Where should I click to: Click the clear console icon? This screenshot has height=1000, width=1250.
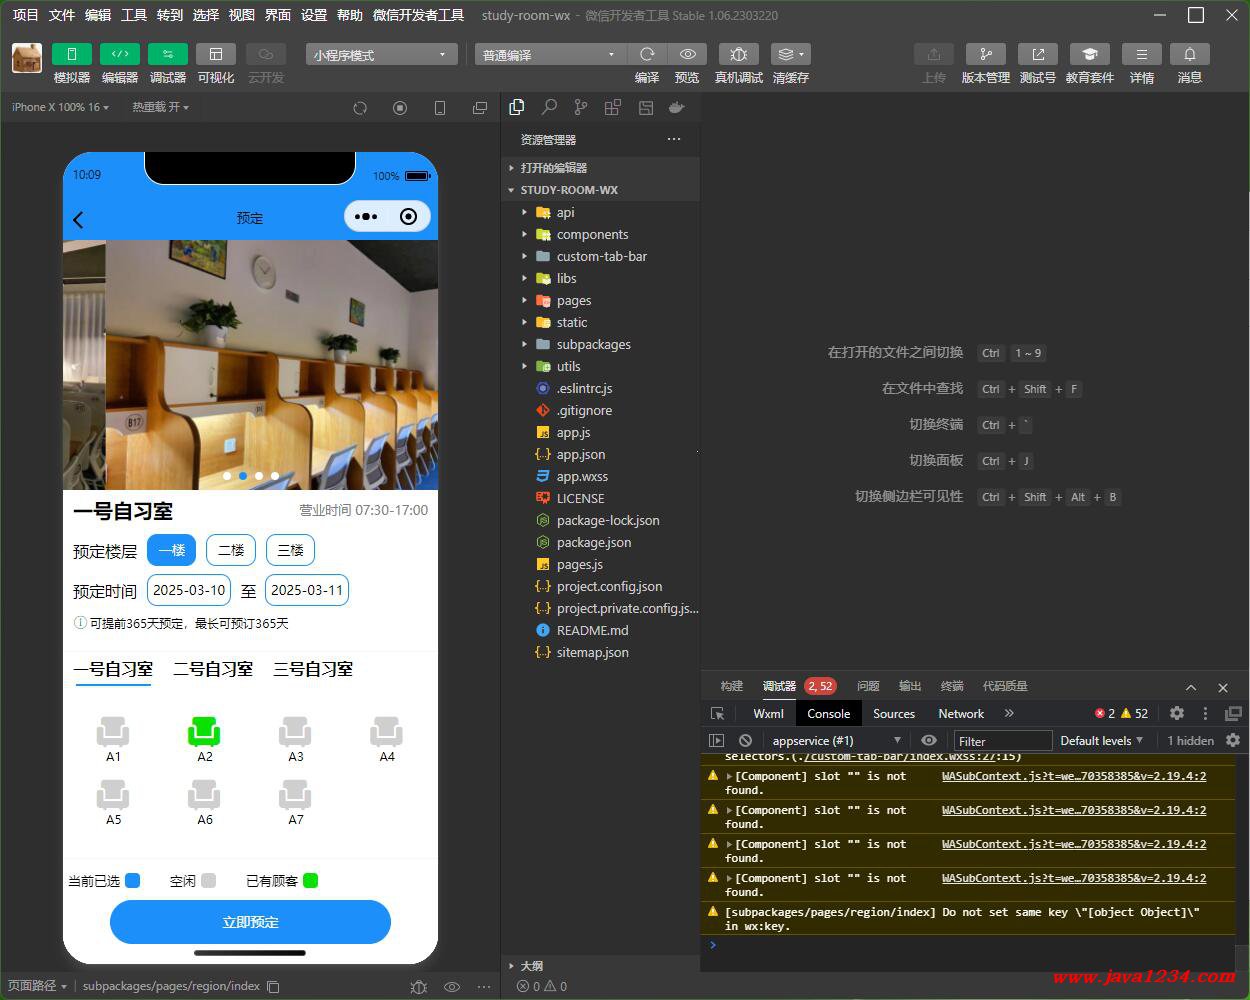745,740
